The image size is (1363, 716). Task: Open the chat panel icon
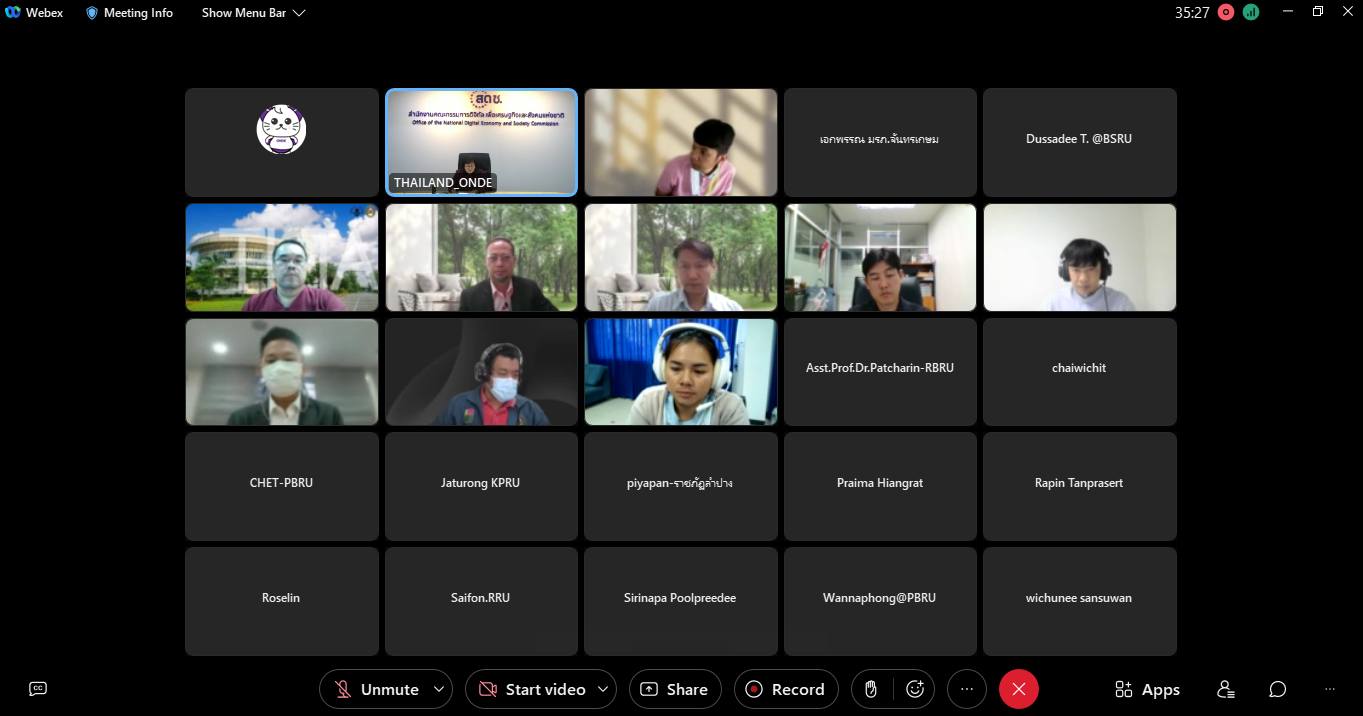1277,689
